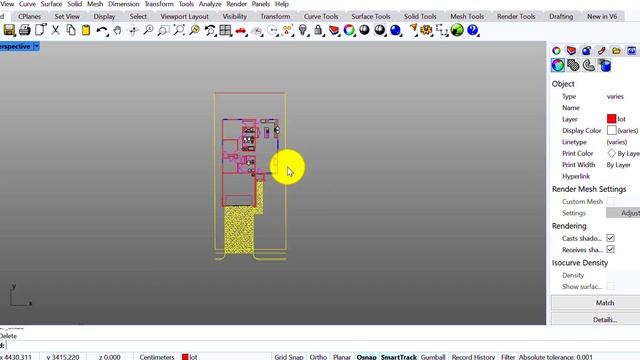
Task: Select the Material blue cylinder properties icon
Action: click(x=605, y=65)
